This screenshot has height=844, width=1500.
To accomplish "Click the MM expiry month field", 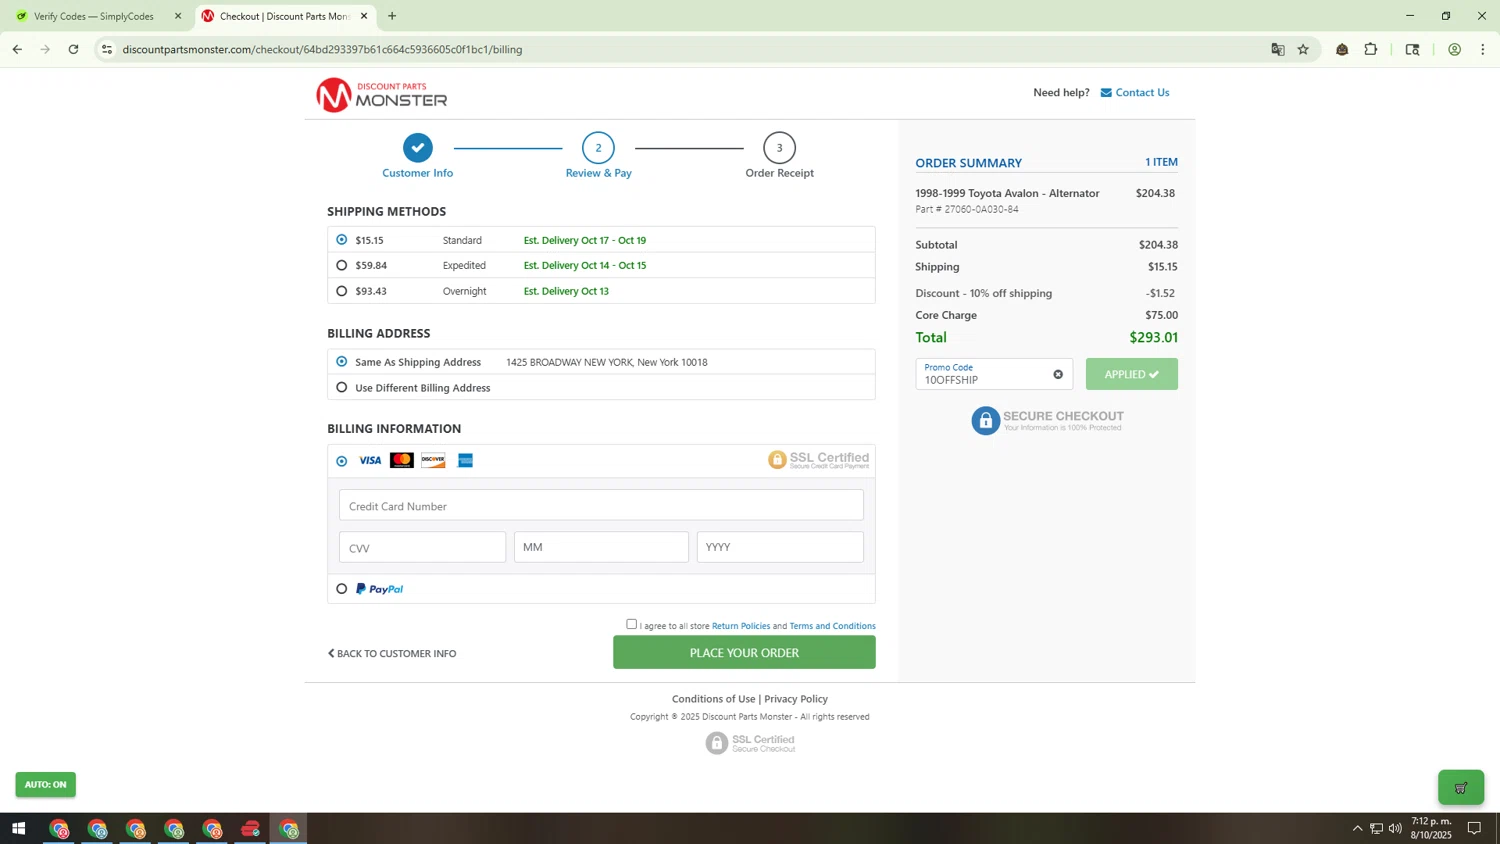I will pos(601,547).
